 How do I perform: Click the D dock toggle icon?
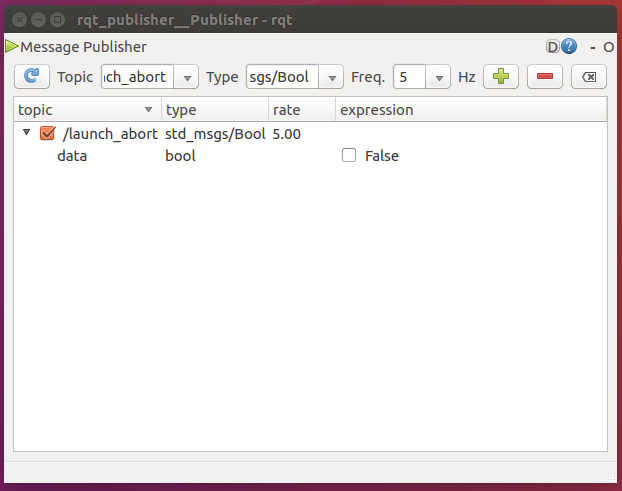553,47
